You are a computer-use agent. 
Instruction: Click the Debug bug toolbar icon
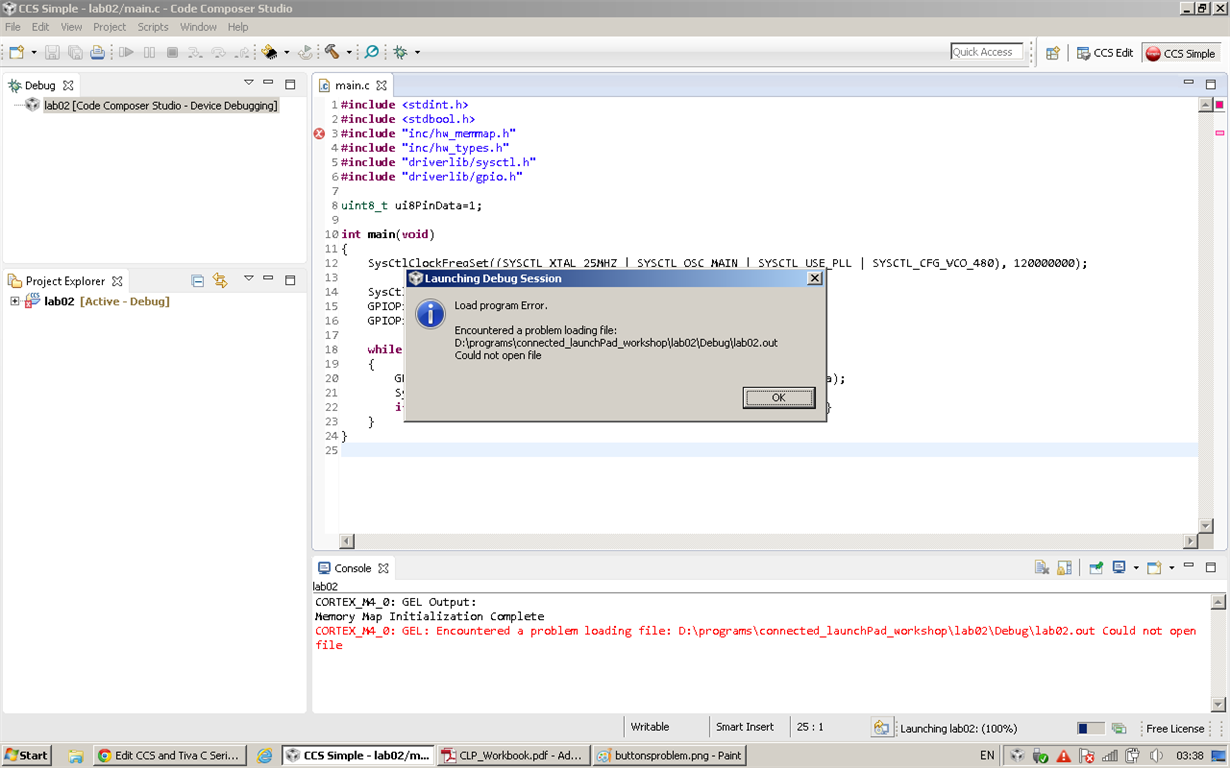pos(401,52)
